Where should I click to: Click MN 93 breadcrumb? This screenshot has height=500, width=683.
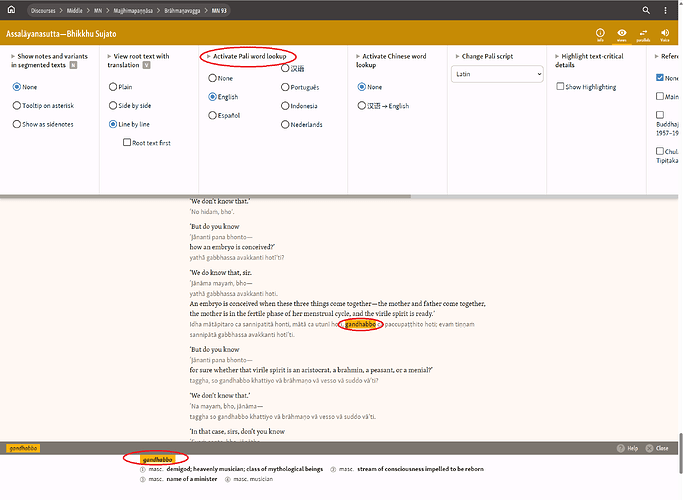tap(219, 10)
